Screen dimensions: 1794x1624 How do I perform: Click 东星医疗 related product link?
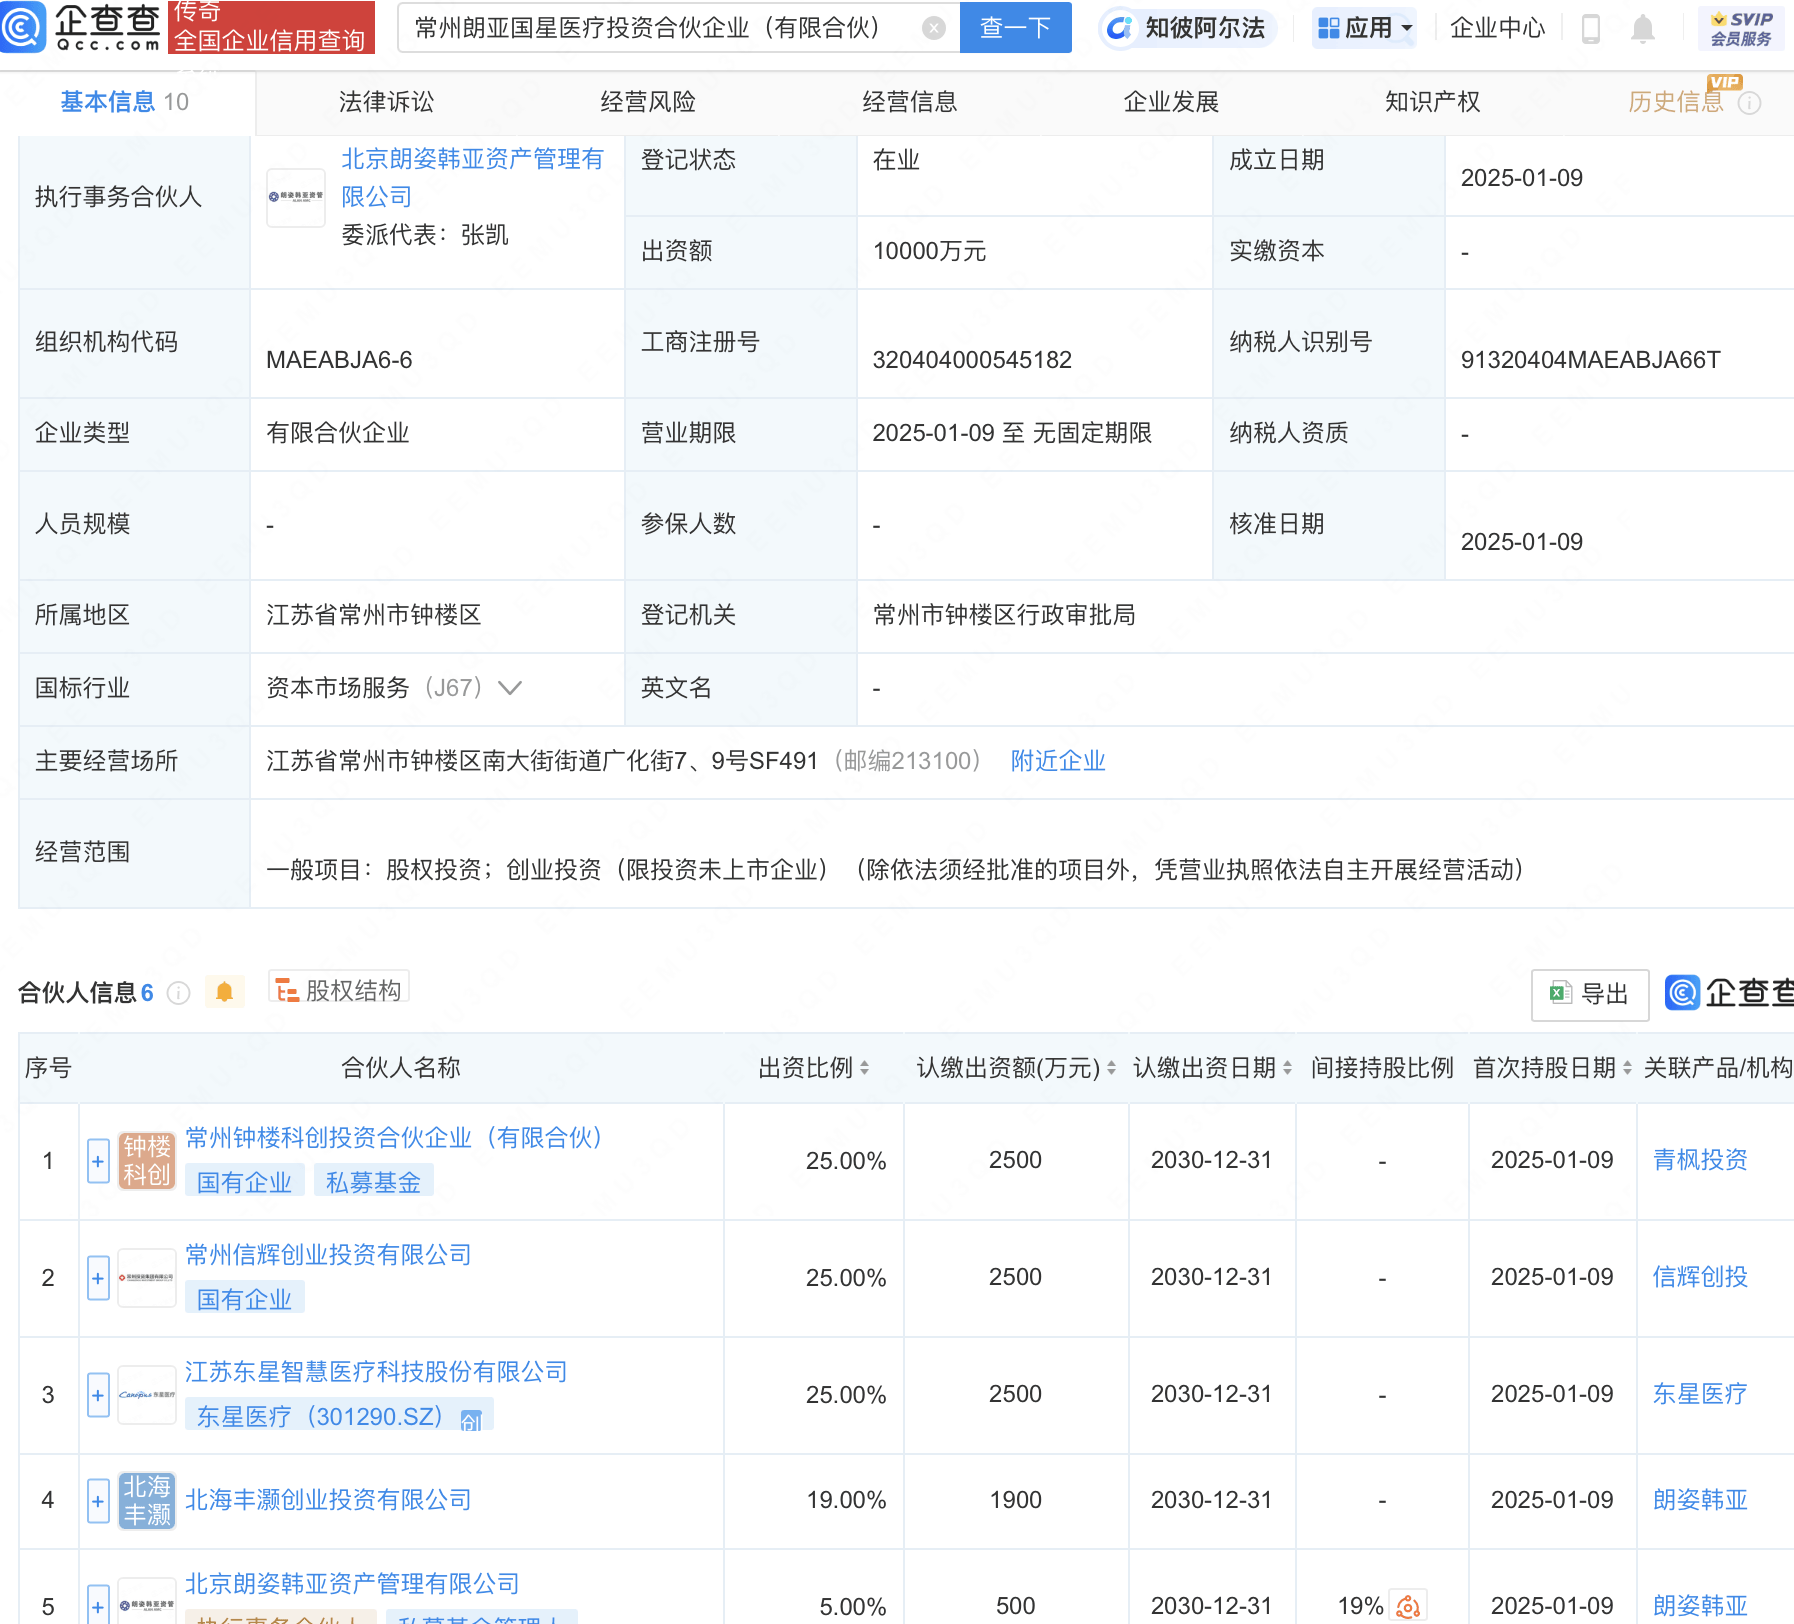1700,1394
